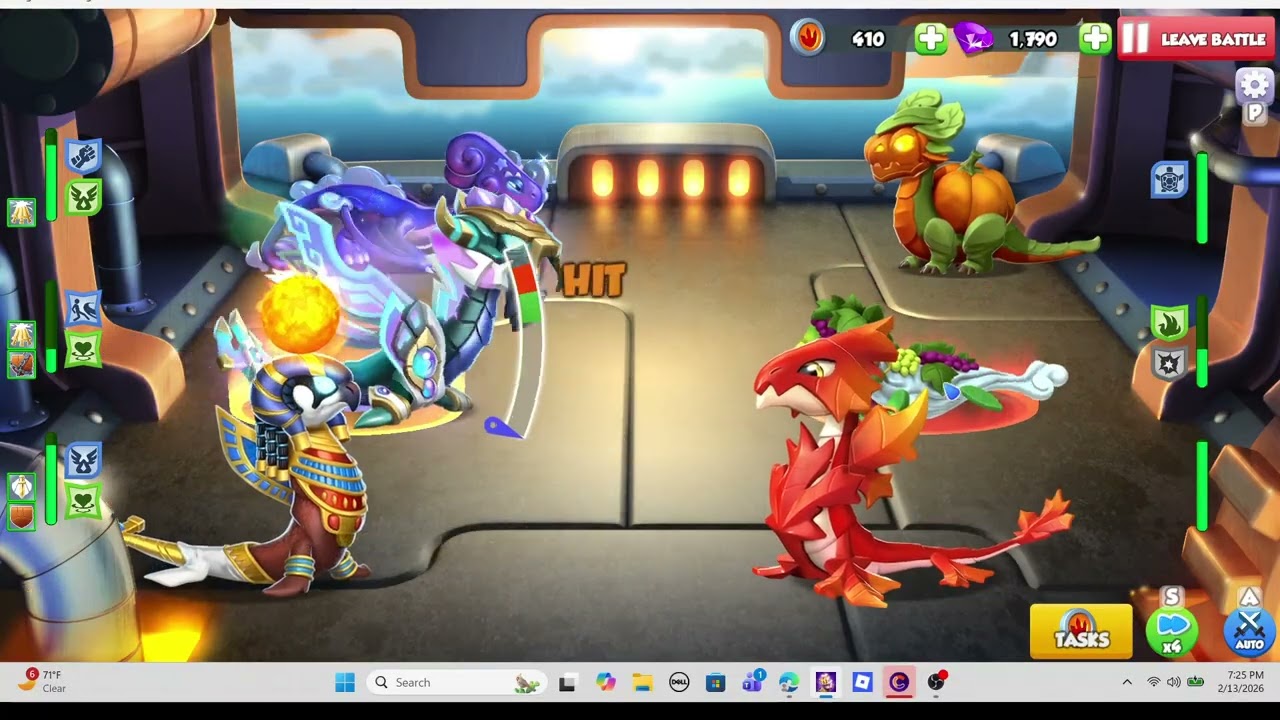Image resolution: width=1280 pixels, height=720 pixels.
Task: Click the Leave Battle button
Action: [x=1197, y=40]
